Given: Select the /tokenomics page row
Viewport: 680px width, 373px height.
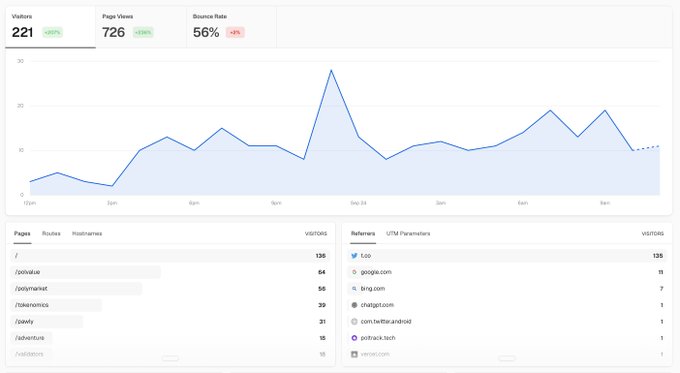Looking at the screenshot, I should 170,305.
